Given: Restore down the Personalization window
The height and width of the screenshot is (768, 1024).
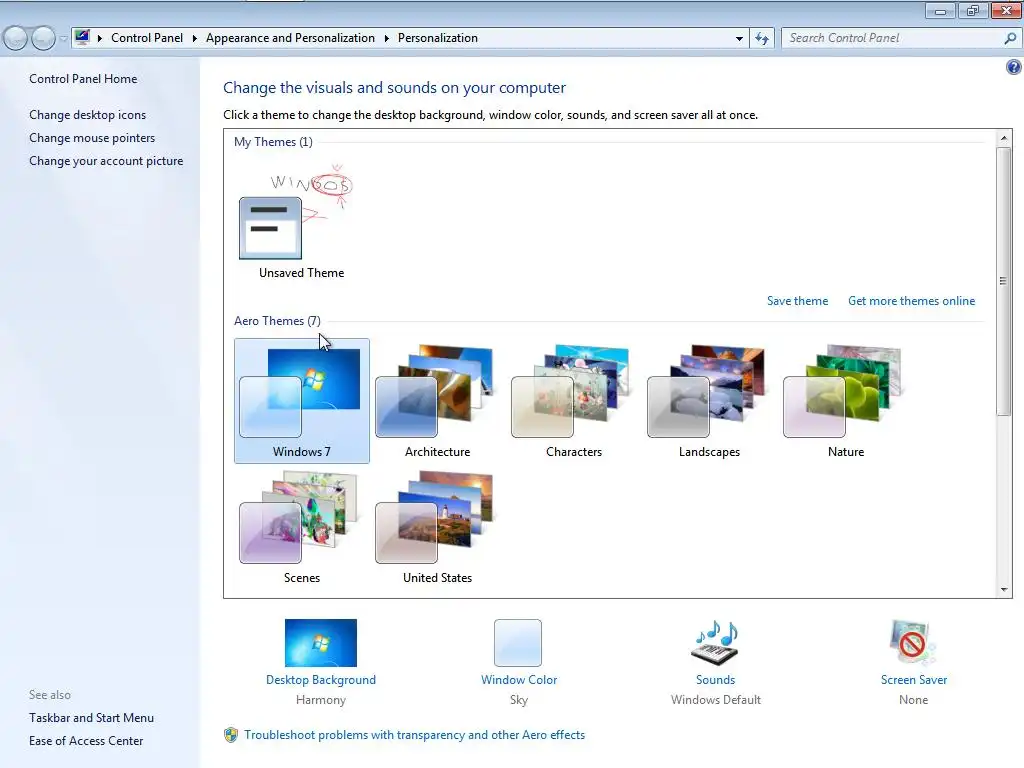Looking at the screenshot, I should (x=973, y=10).
